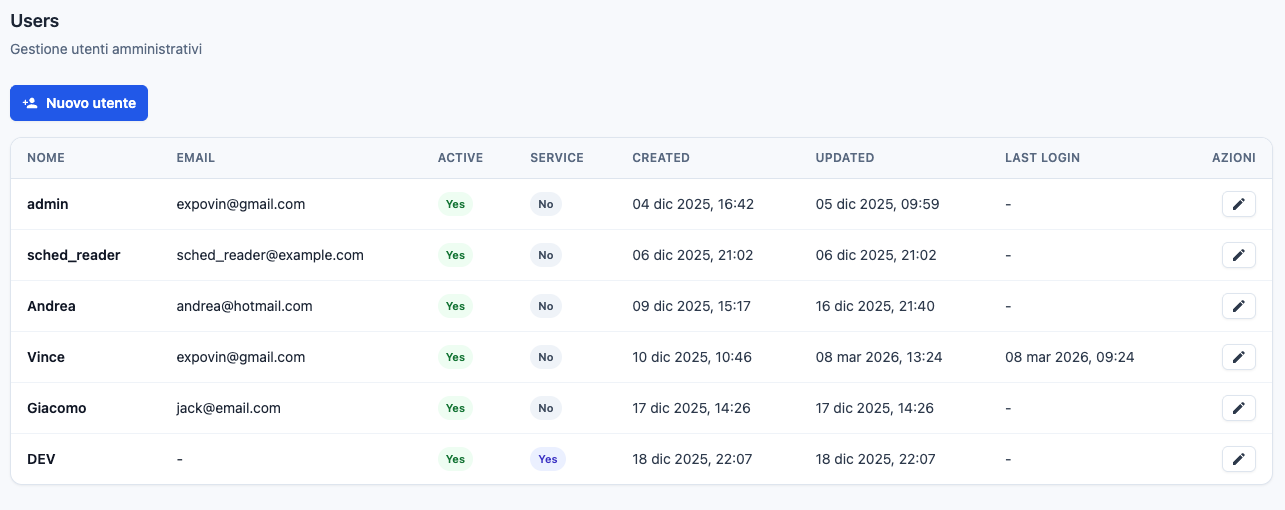Click the pencil icon in Vince's row
Viewport: 1285px width, 510px height.
[1238, 357]
